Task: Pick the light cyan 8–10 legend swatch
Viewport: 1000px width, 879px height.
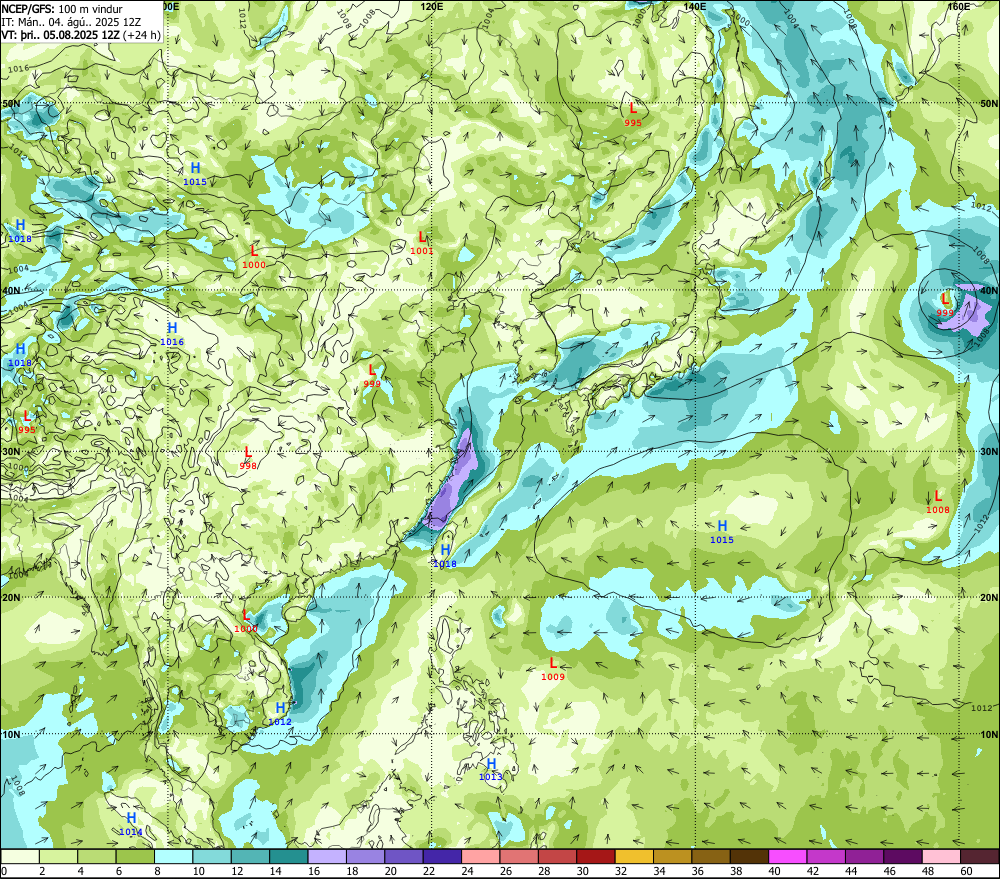Action: (173, 856)
